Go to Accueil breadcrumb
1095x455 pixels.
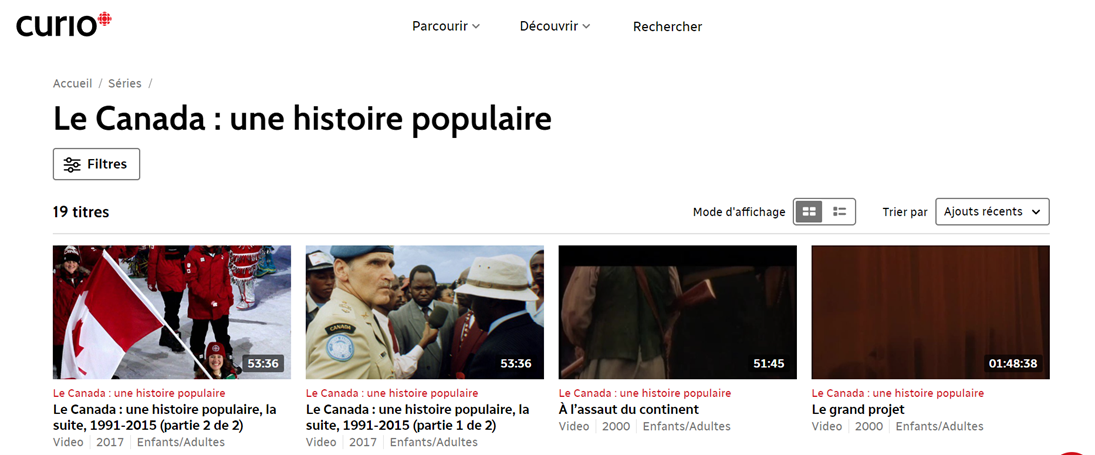[73, 84]
